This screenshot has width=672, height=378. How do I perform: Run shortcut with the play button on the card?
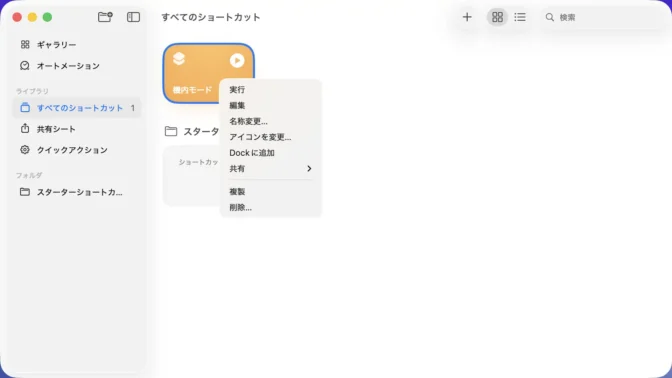tap(237, 60)
